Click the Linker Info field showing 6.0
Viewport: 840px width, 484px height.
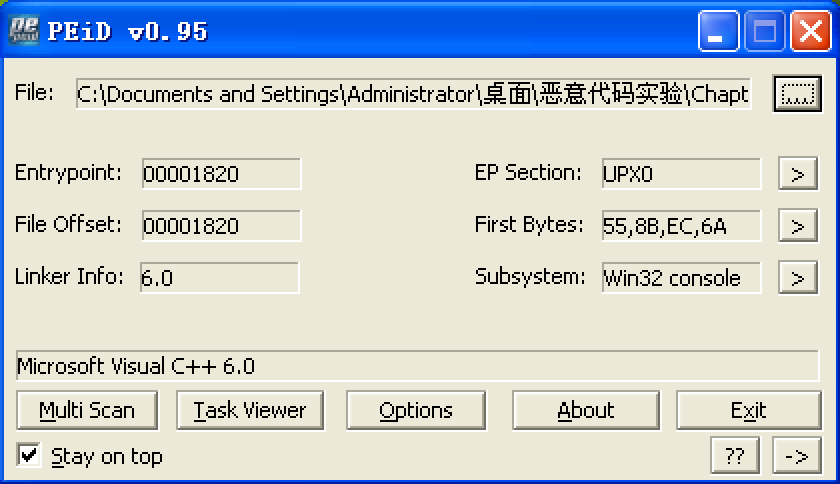point(219,278)
